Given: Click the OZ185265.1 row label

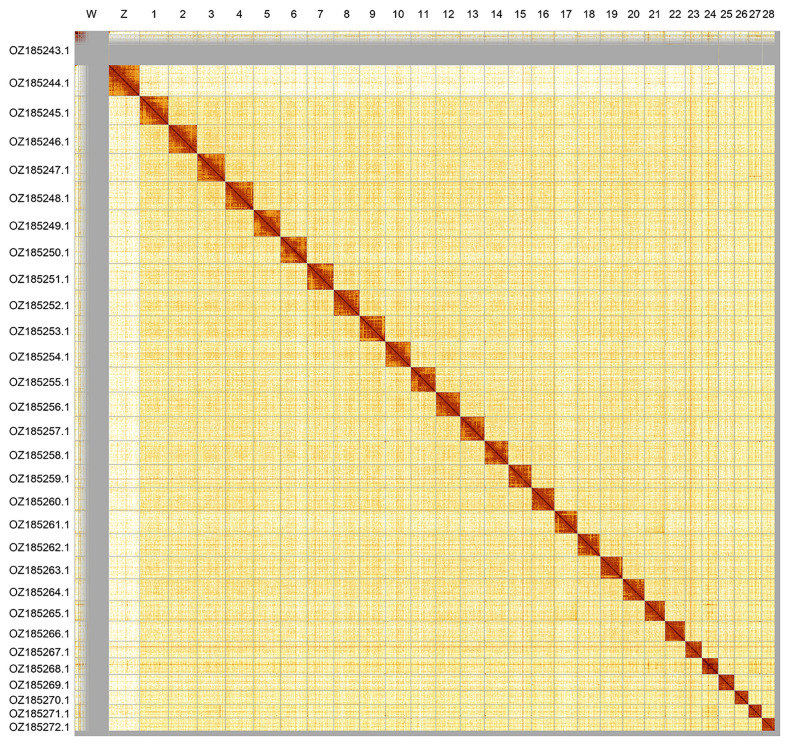Looking at the screenshot, I should coord(38,613).
